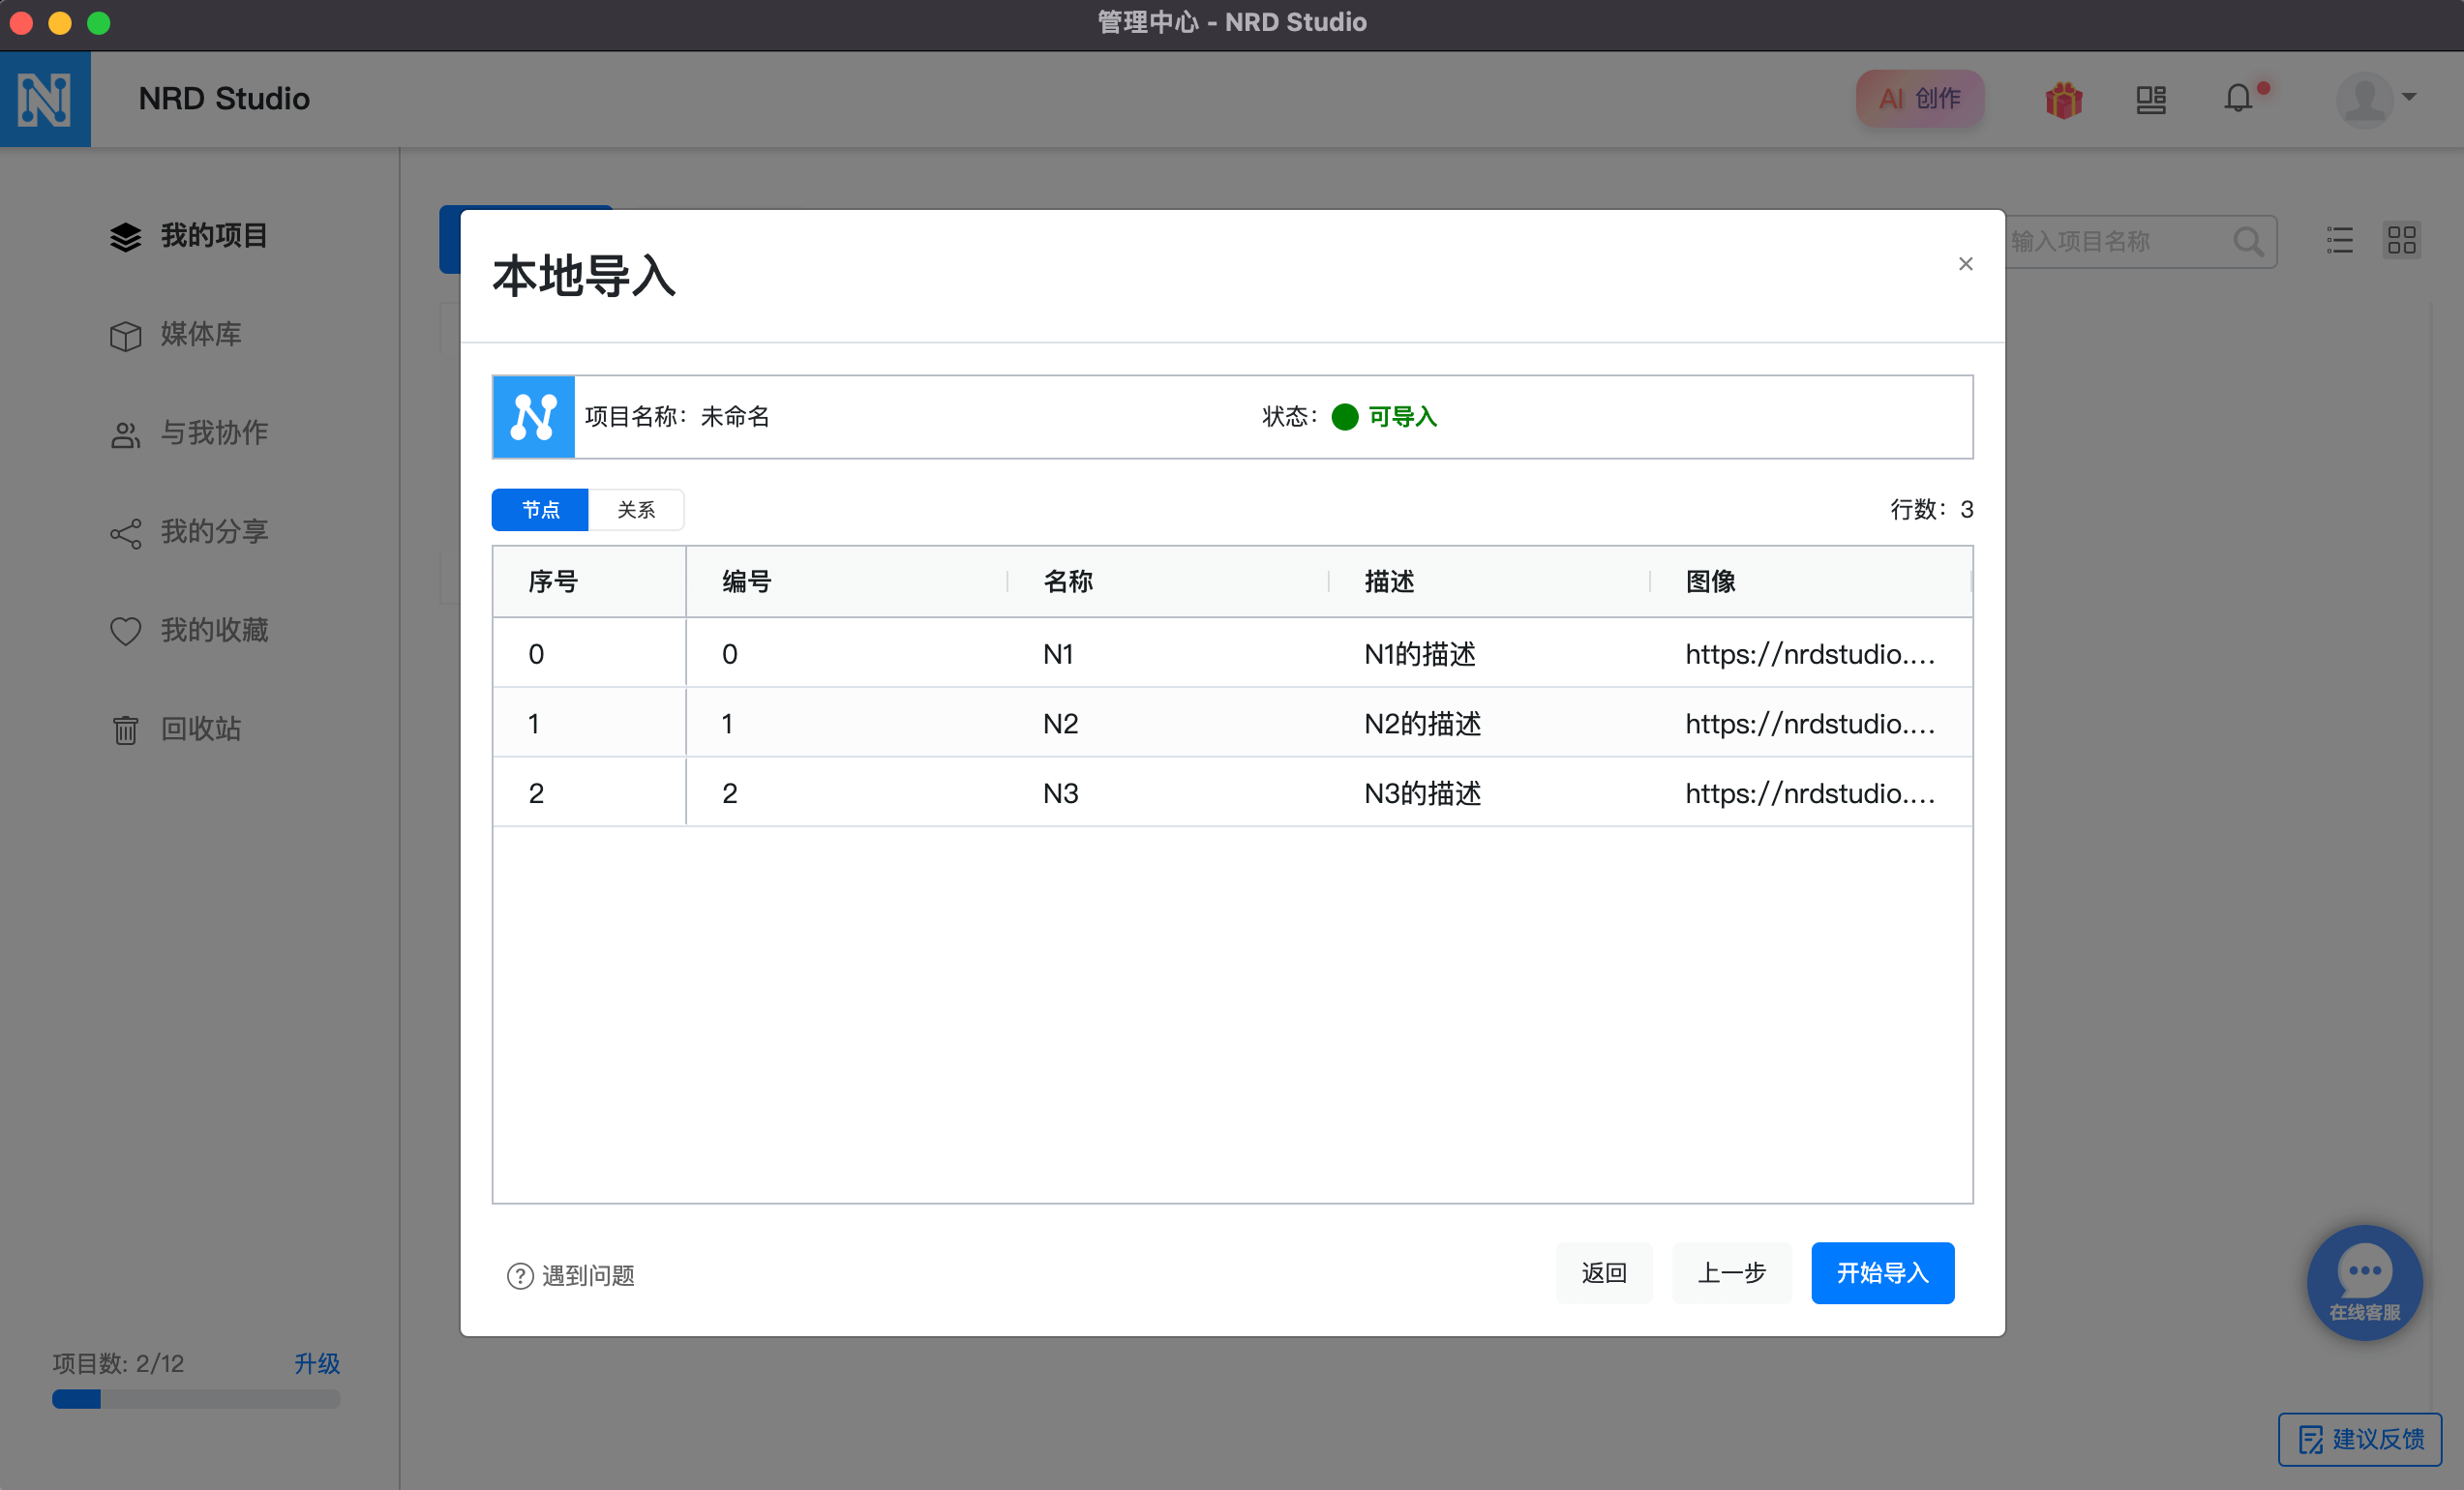Click the project count progress bar

[196, 1398]
